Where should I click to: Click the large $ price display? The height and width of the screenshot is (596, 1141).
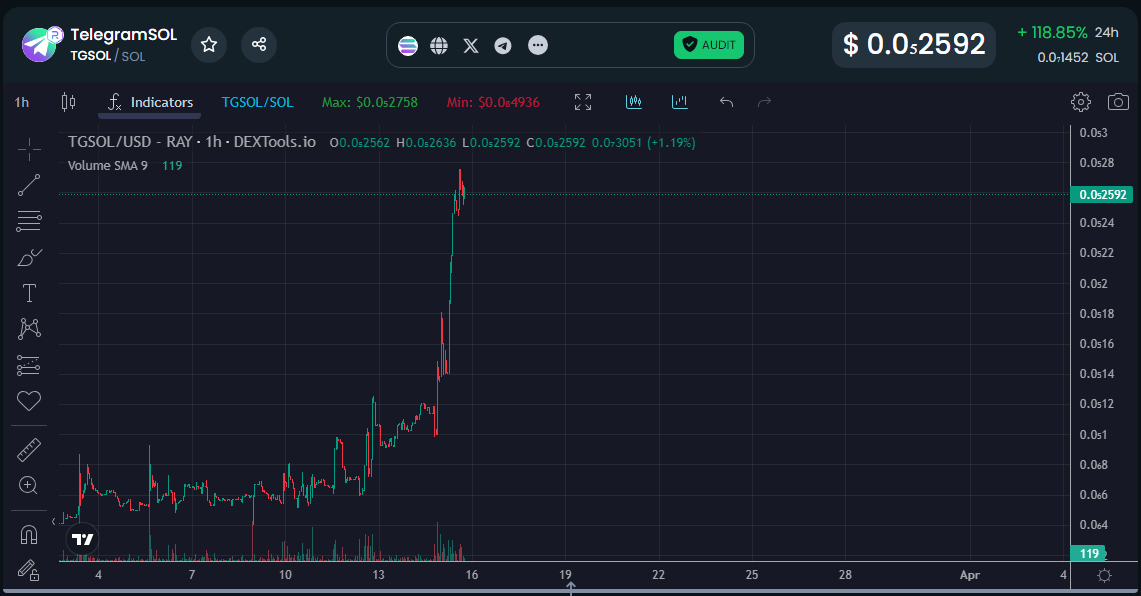coord(914,44)
